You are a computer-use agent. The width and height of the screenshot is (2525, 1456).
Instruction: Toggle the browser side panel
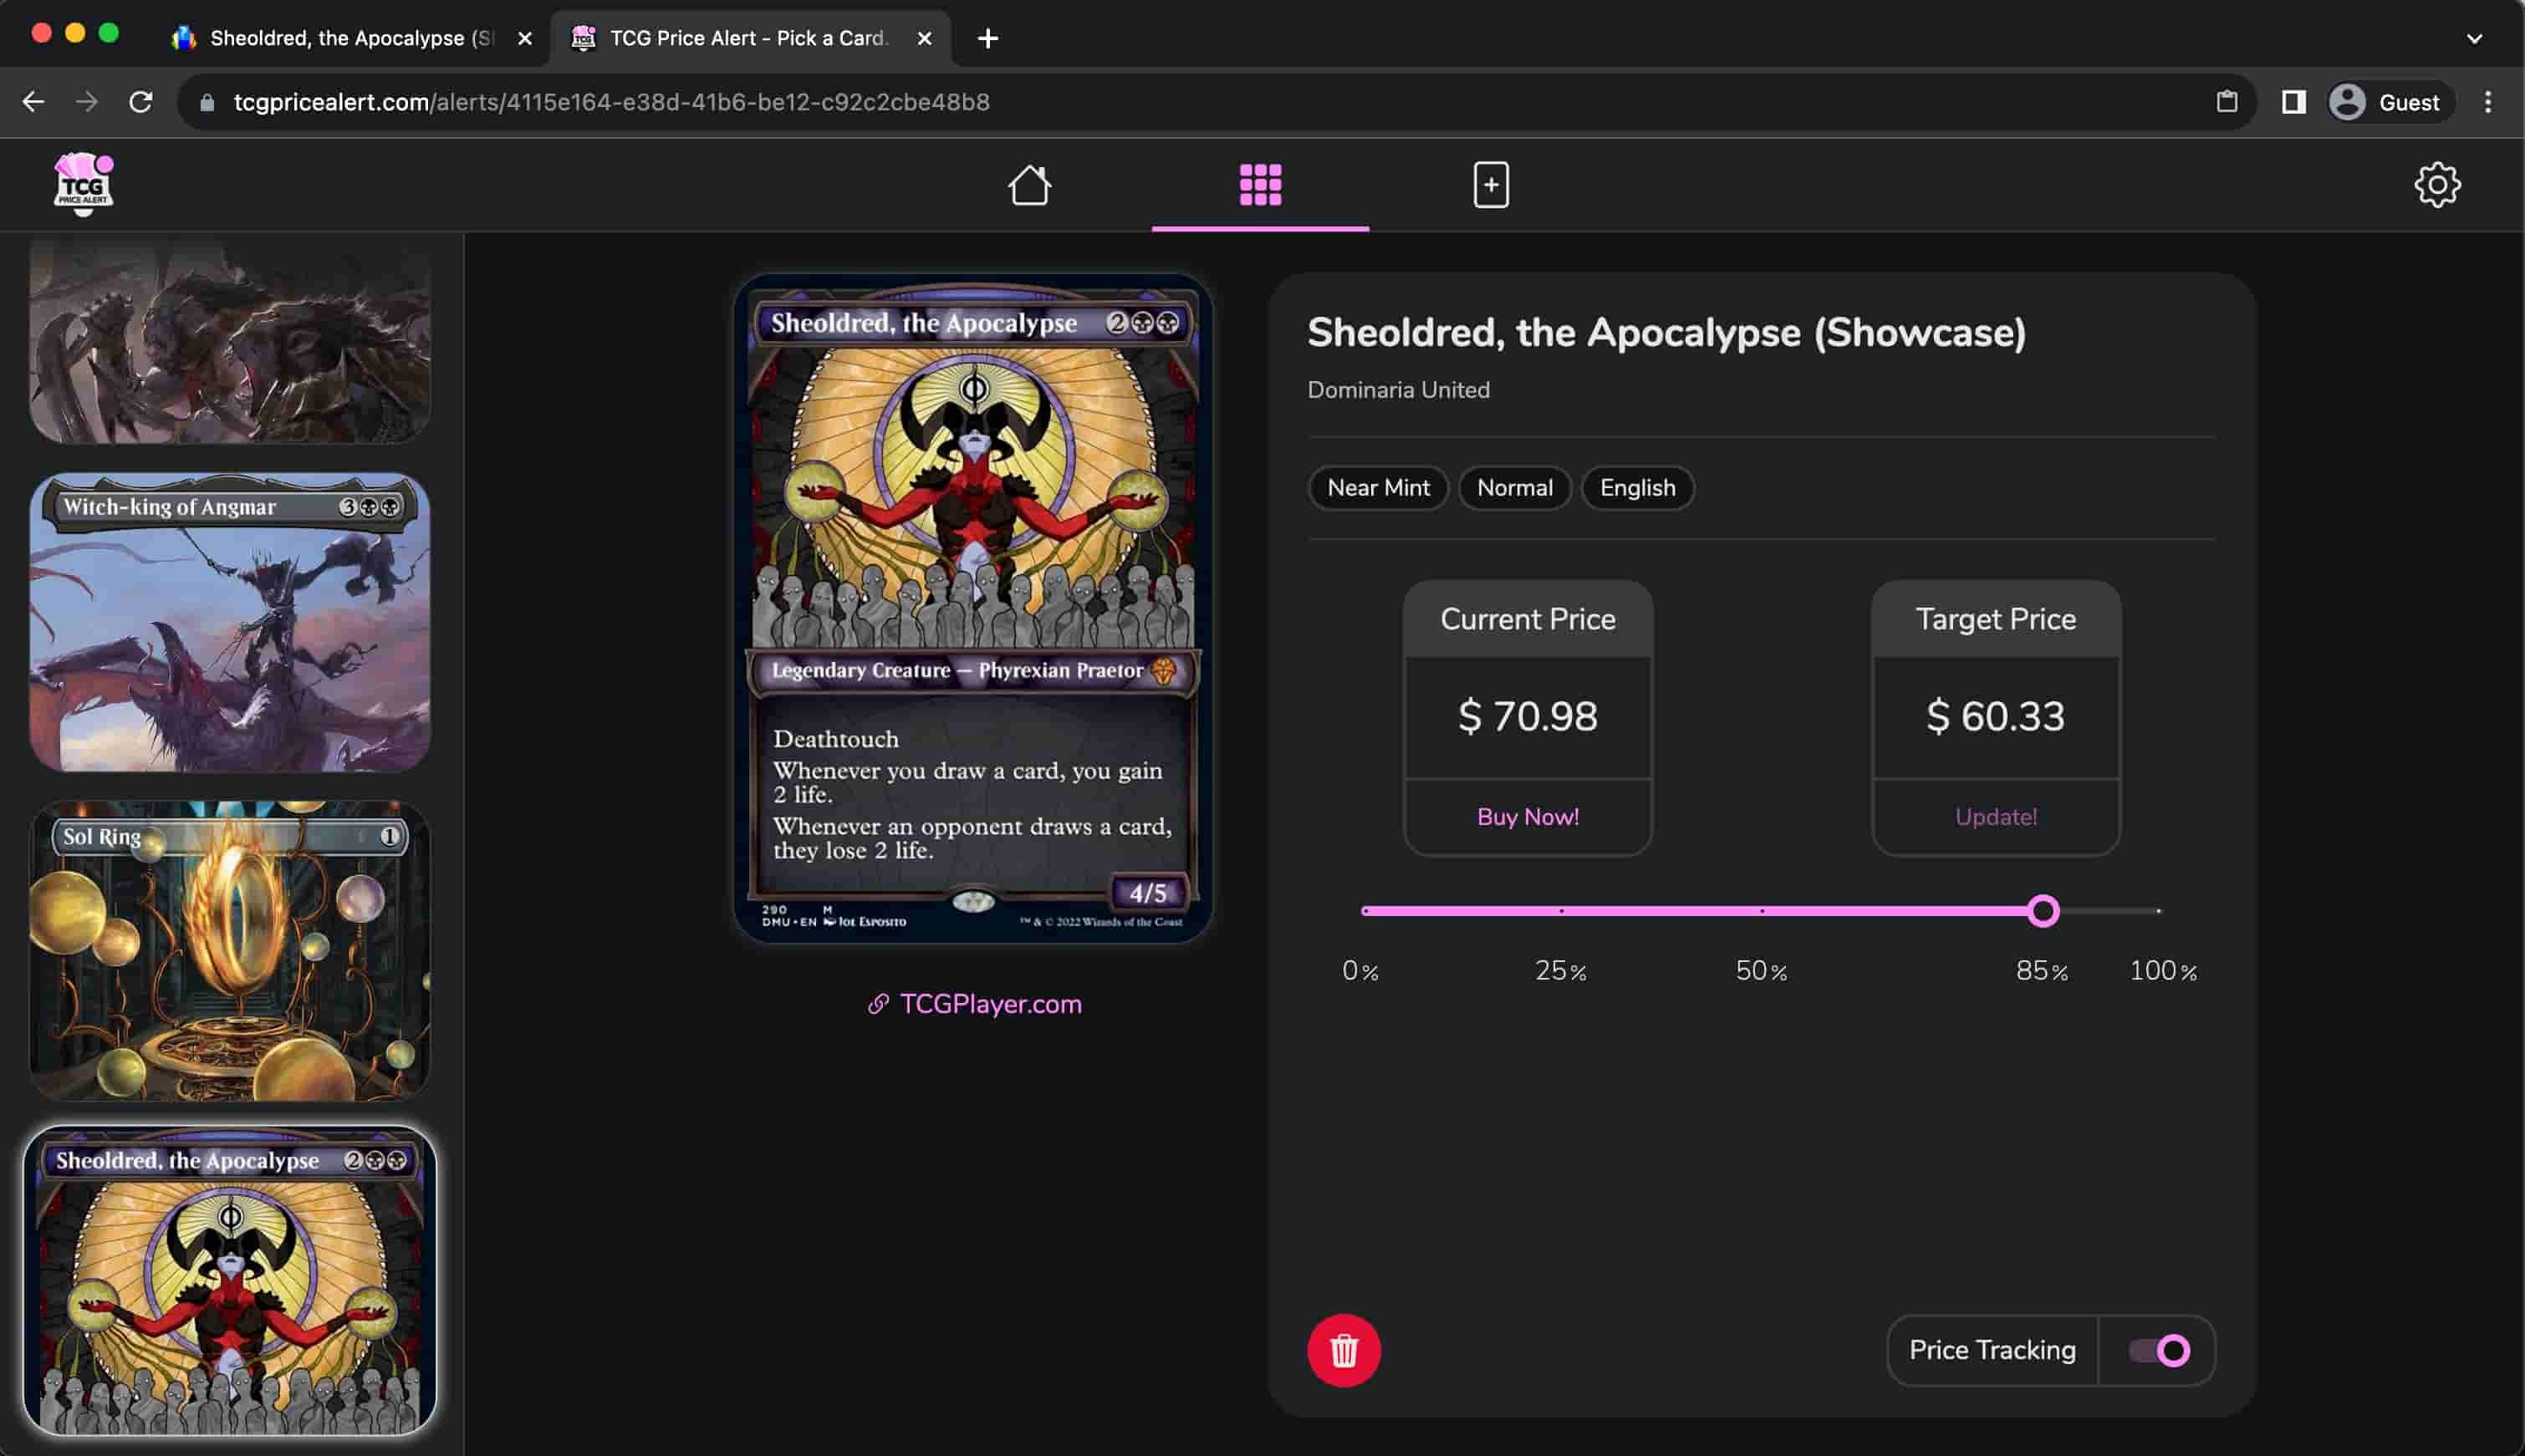(x=2293, y=102)
